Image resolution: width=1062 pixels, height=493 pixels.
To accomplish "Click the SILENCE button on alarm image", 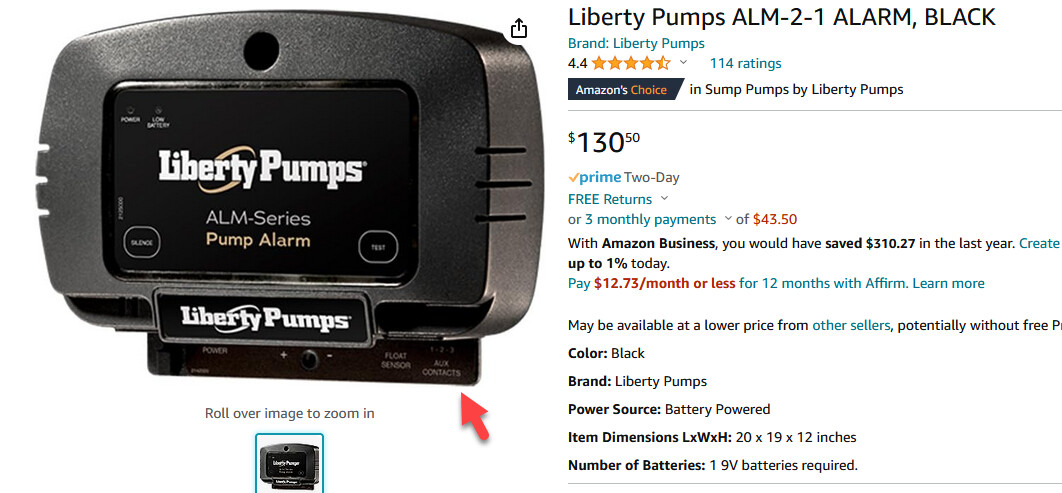I will tap(142, 242).
